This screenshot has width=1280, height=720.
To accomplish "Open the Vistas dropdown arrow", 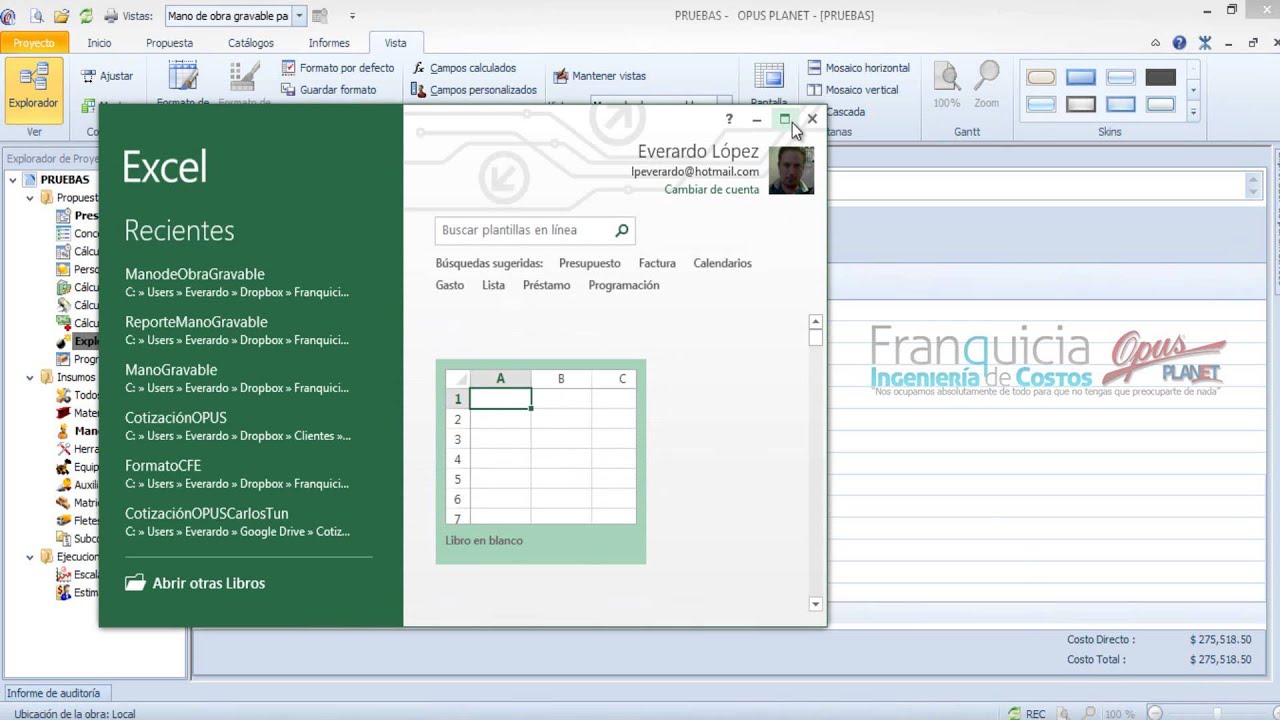I will coord(298,16).
